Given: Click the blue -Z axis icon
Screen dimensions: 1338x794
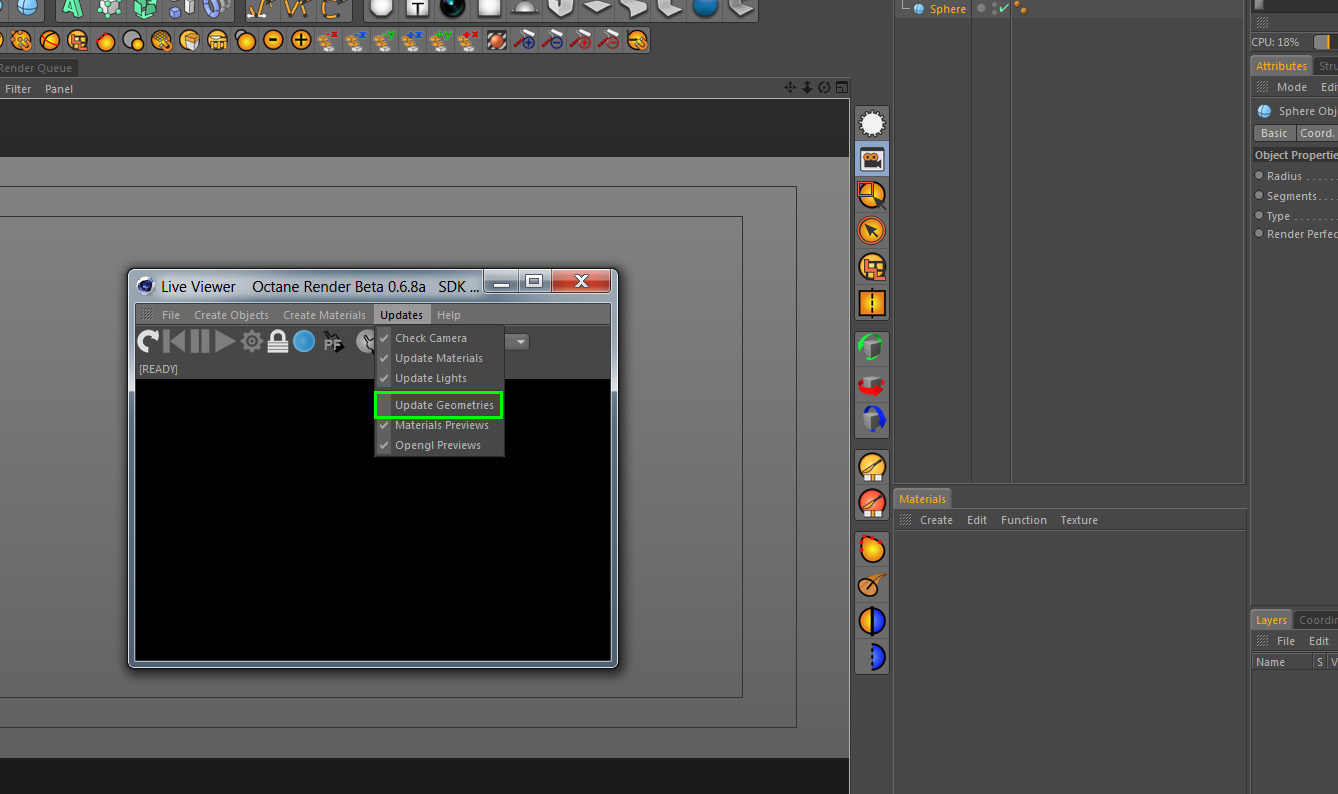Looking at the screenshot, I should [x=355, y=41].
